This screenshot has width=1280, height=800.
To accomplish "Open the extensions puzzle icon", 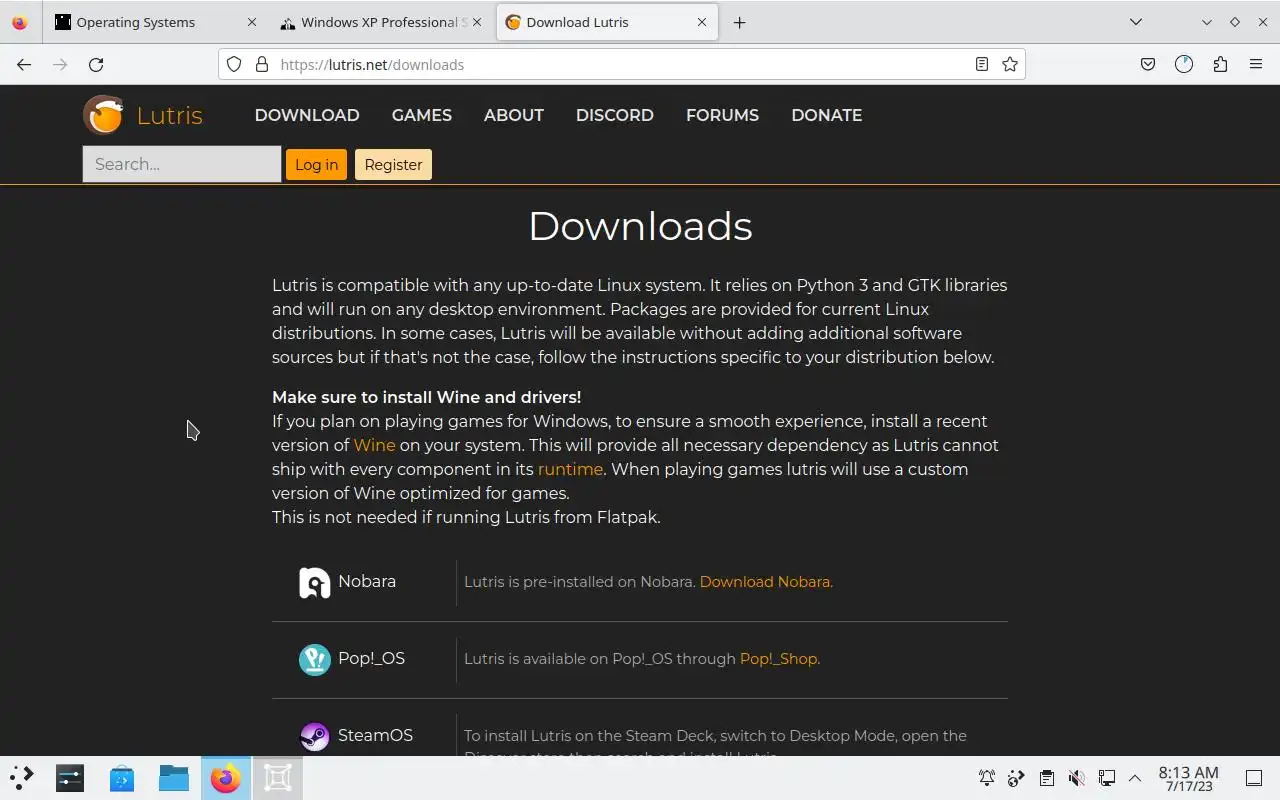I will (x=1220, y=64).
